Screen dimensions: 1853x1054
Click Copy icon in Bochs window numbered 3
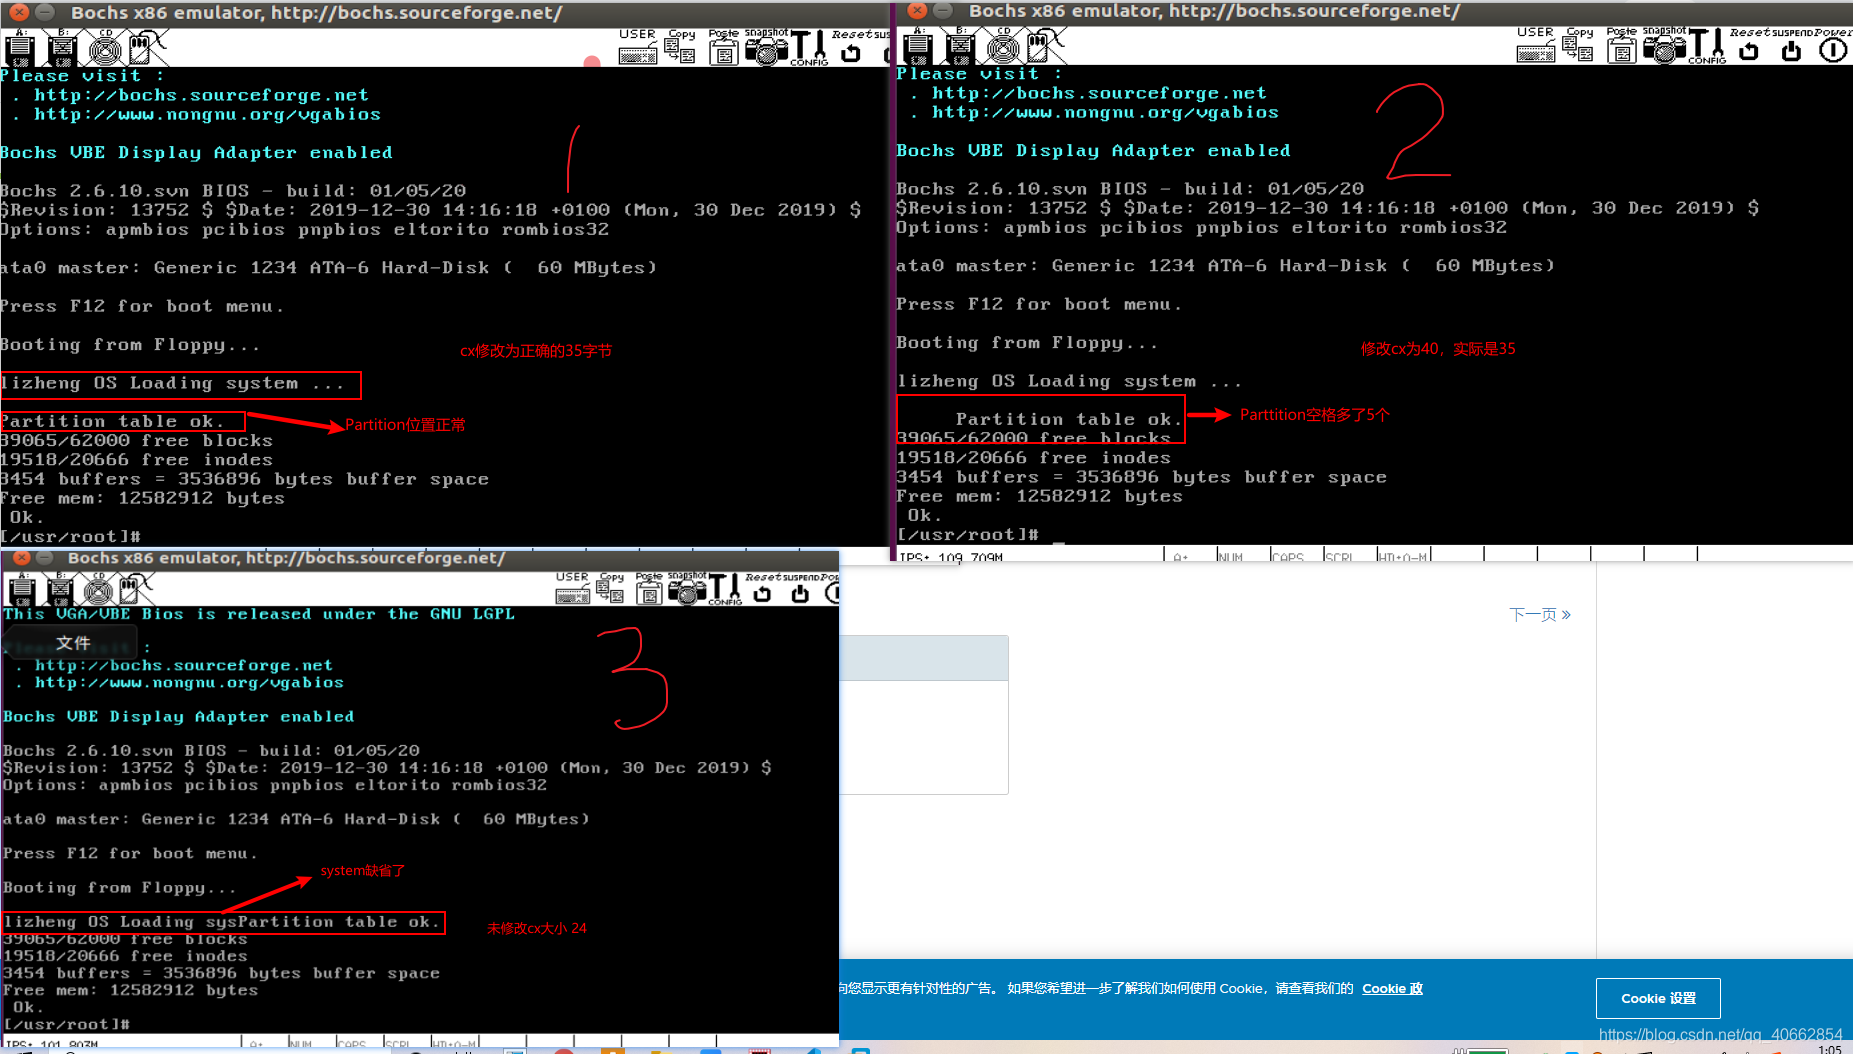coord(611,589)
